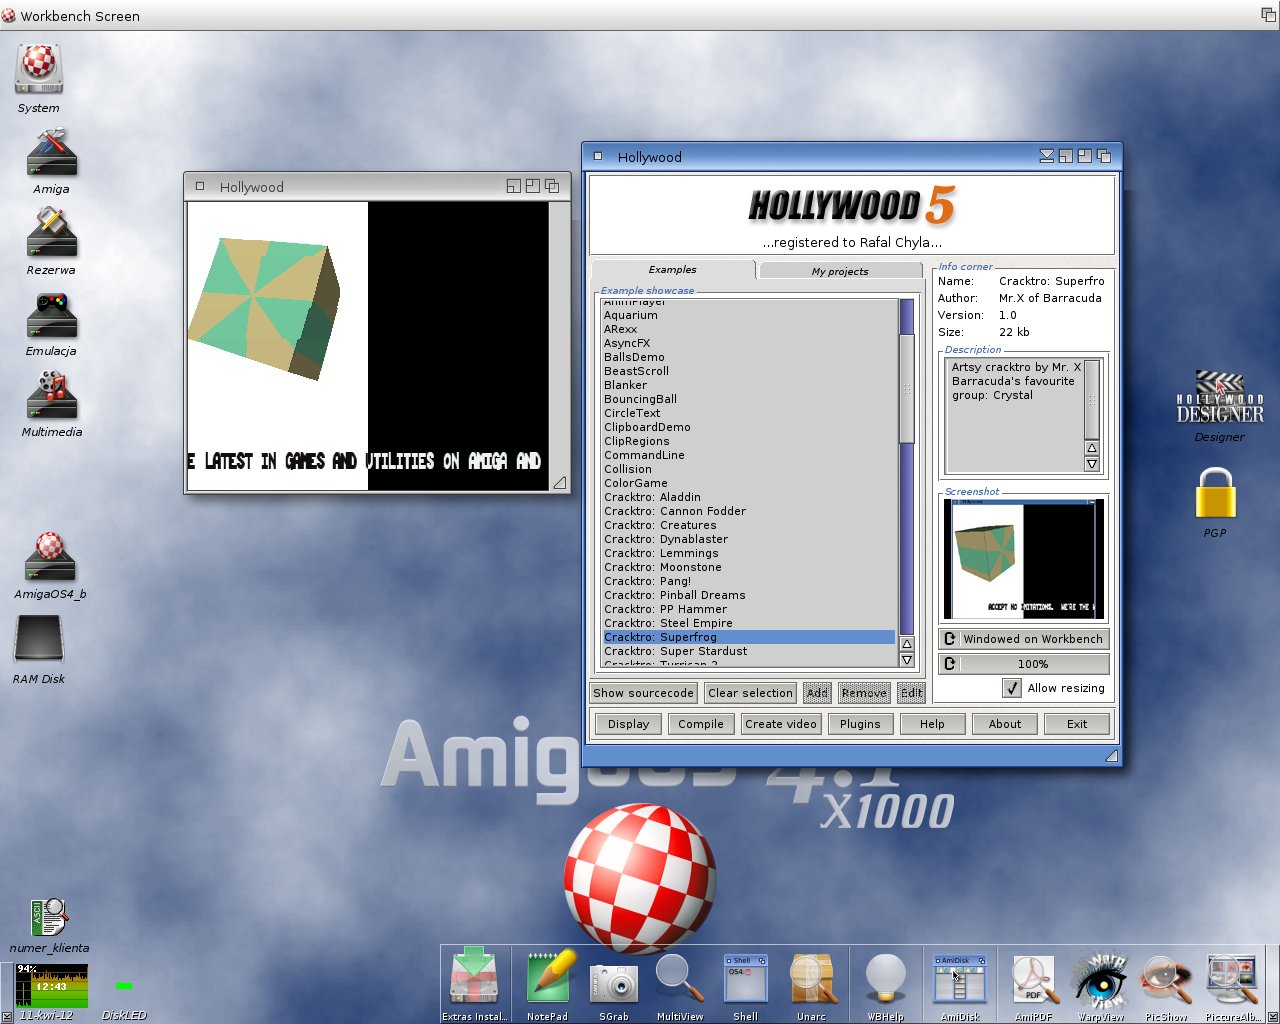1280x1024 pixels.
Task: Click the Add button
Action: coord(817,693)
